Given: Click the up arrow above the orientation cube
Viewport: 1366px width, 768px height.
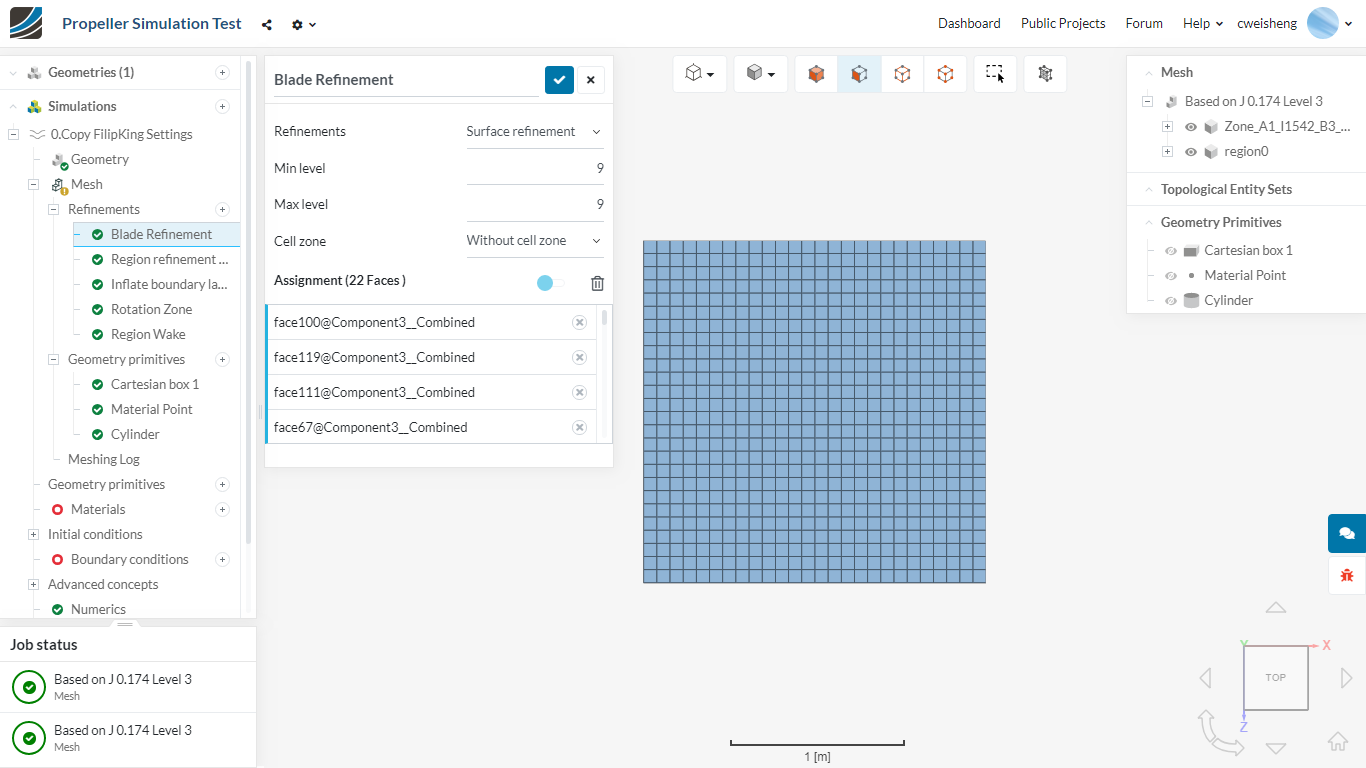Looking at the screenshot, I should [x=1276, y=607].
